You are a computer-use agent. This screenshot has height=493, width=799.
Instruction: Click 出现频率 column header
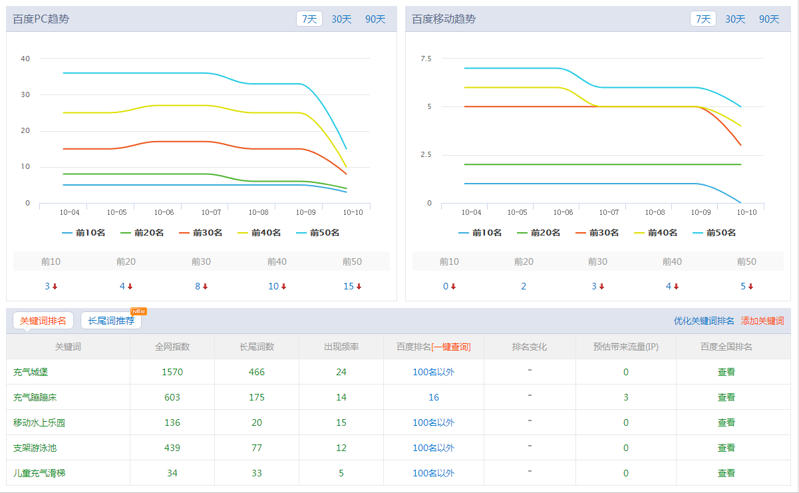[341, 347]
